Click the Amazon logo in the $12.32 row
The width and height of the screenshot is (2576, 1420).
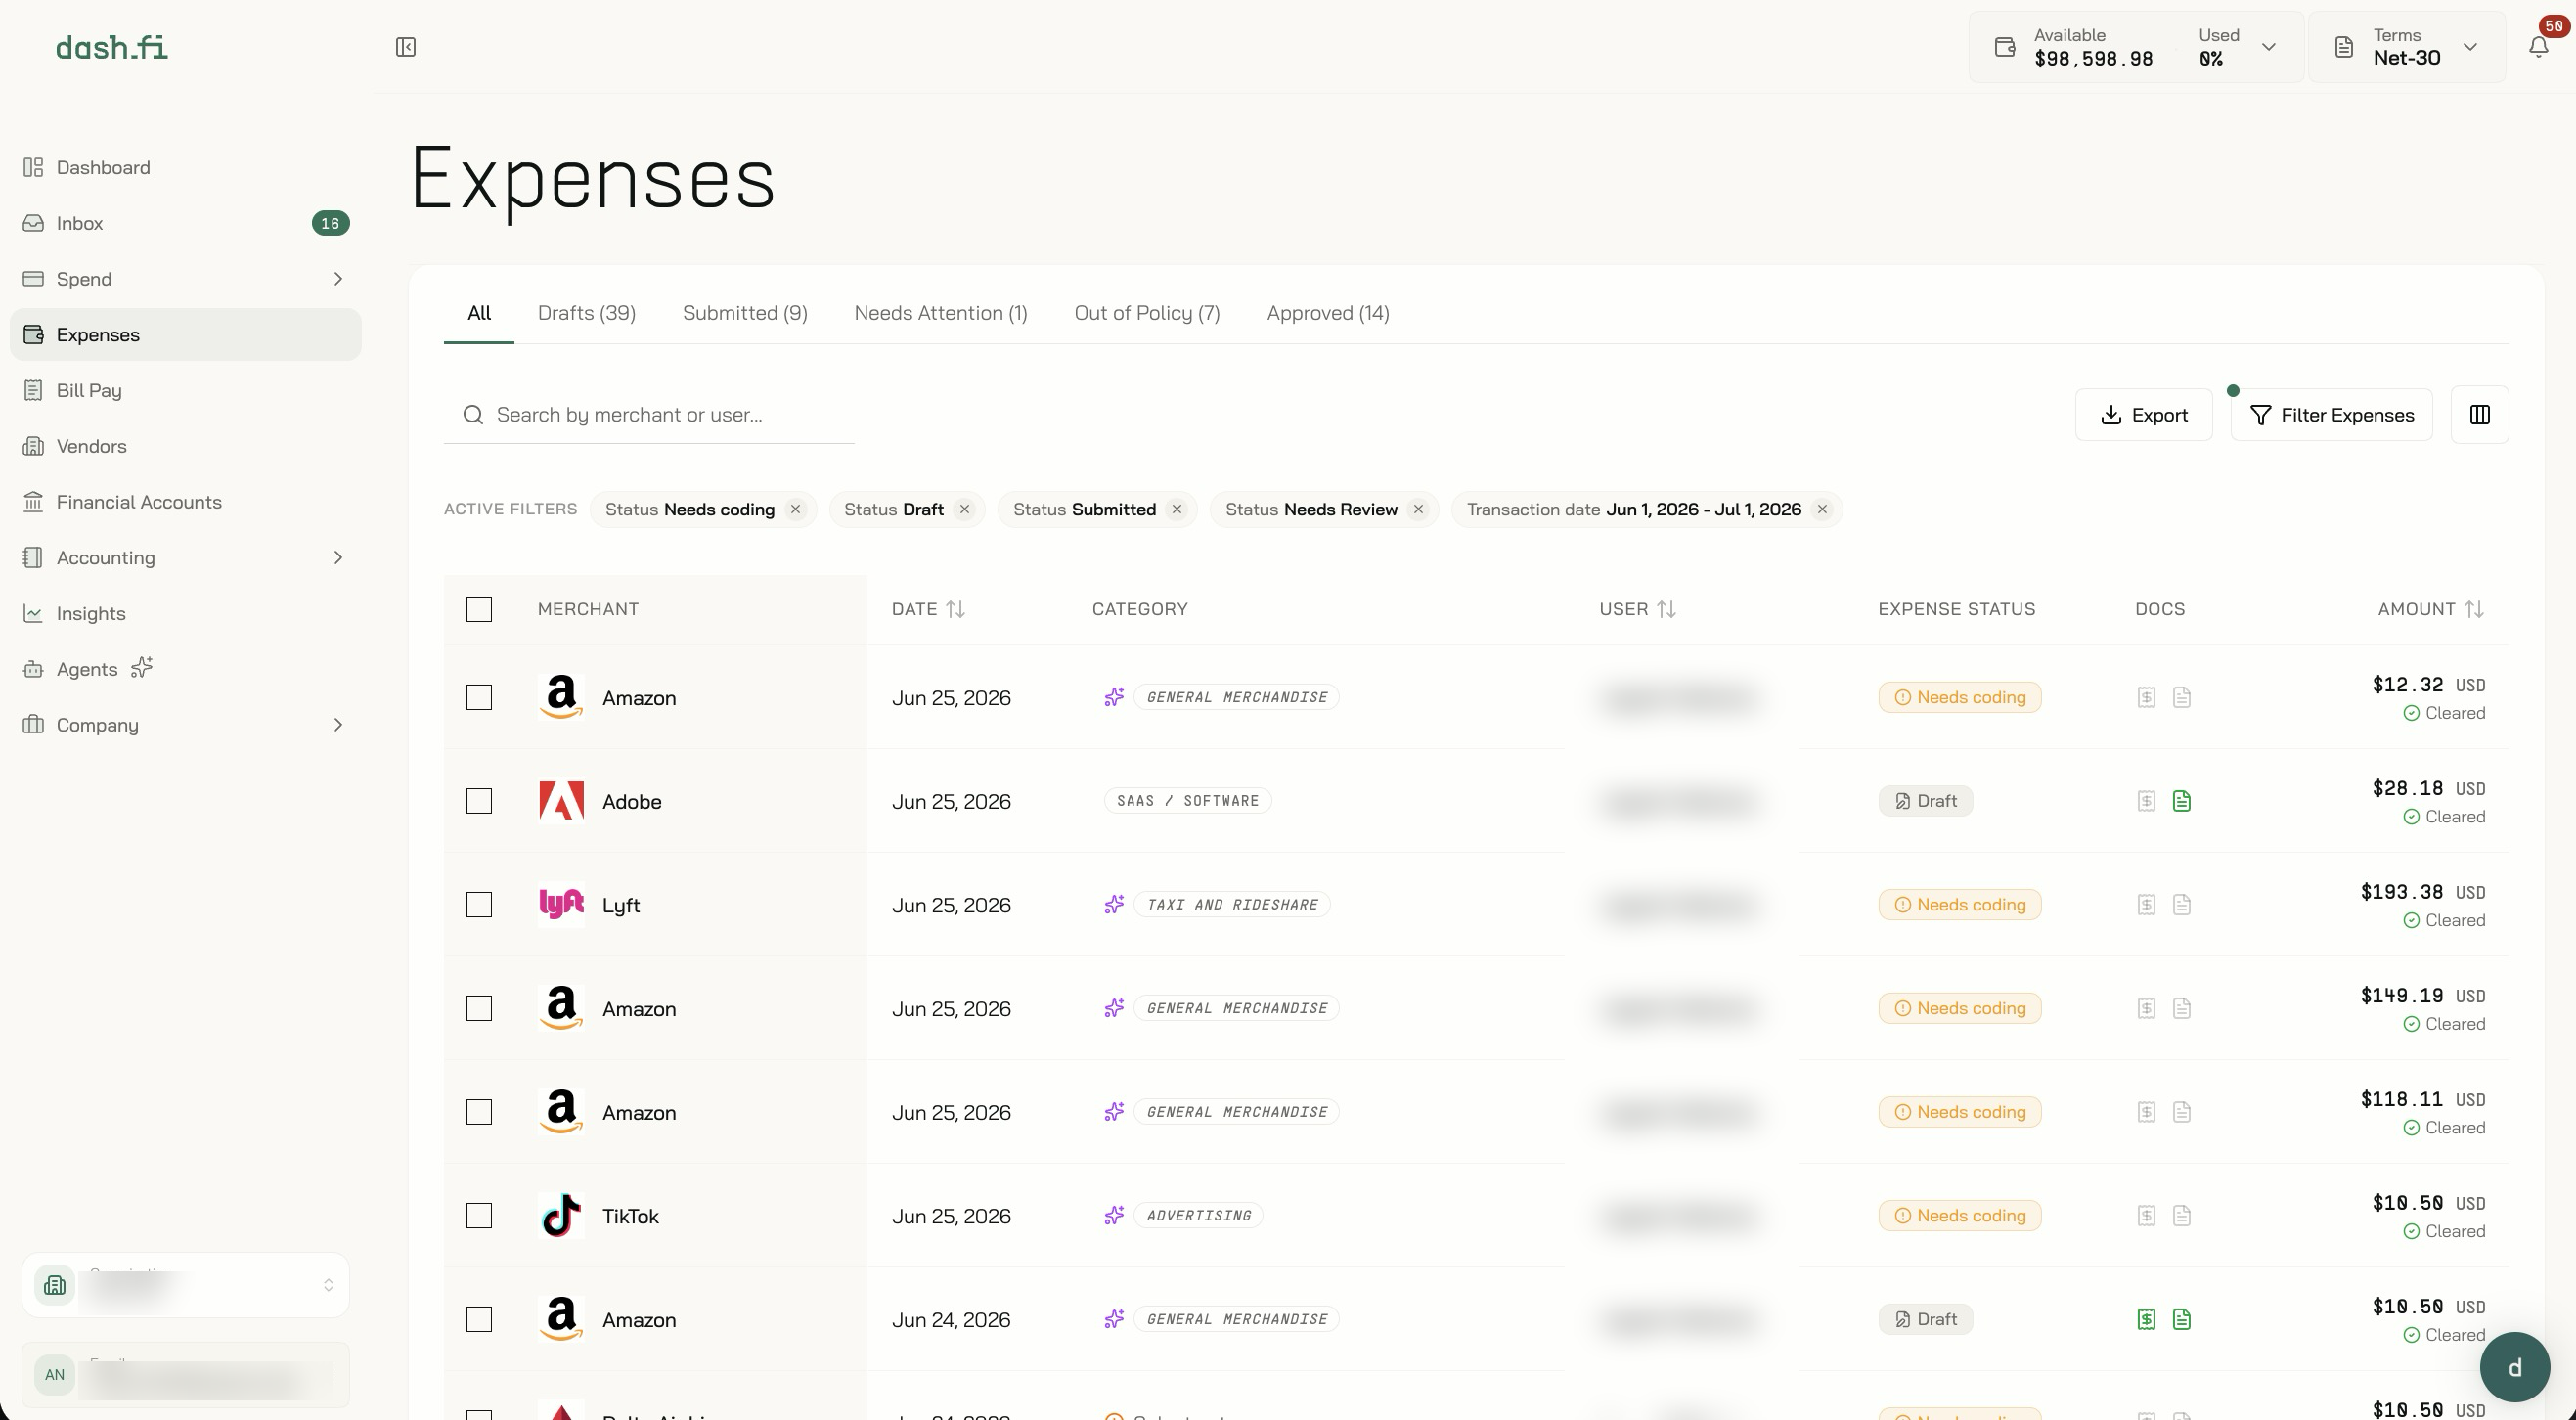[561, 697]
